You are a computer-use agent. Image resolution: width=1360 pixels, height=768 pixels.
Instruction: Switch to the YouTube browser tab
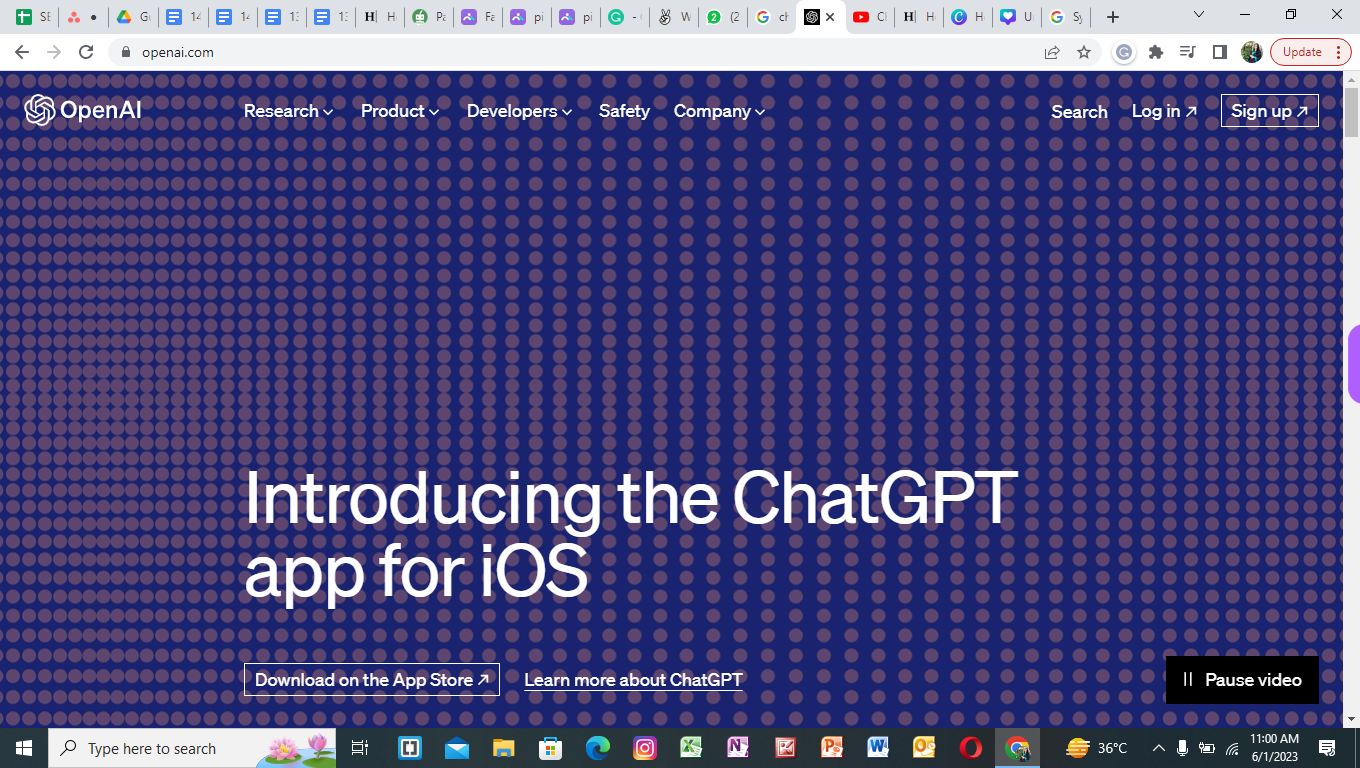tap(867, 17)
